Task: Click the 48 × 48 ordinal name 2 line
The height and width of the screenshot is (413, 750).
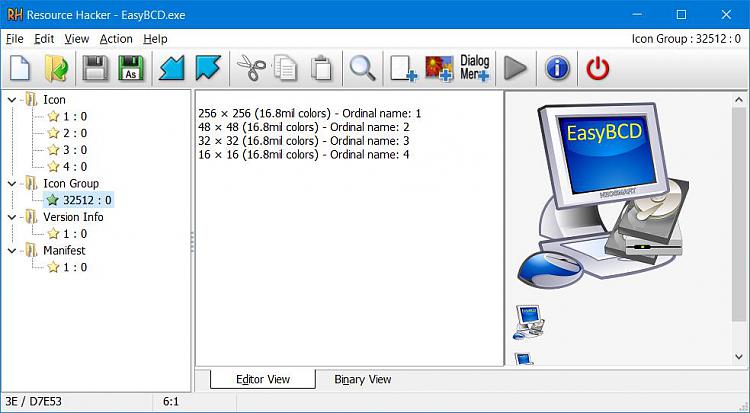Action: click(304, 127)
